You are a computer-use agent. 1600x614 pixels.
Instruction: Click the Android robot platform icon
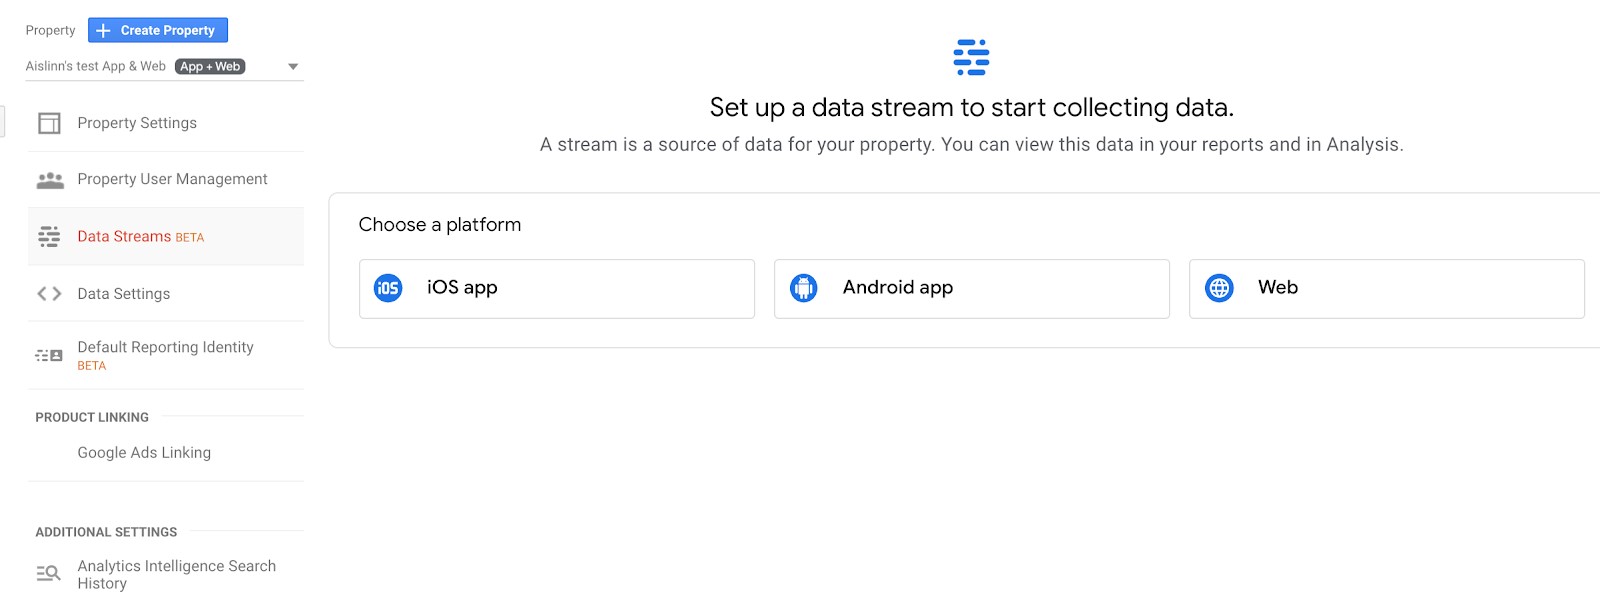click(803, 288)
